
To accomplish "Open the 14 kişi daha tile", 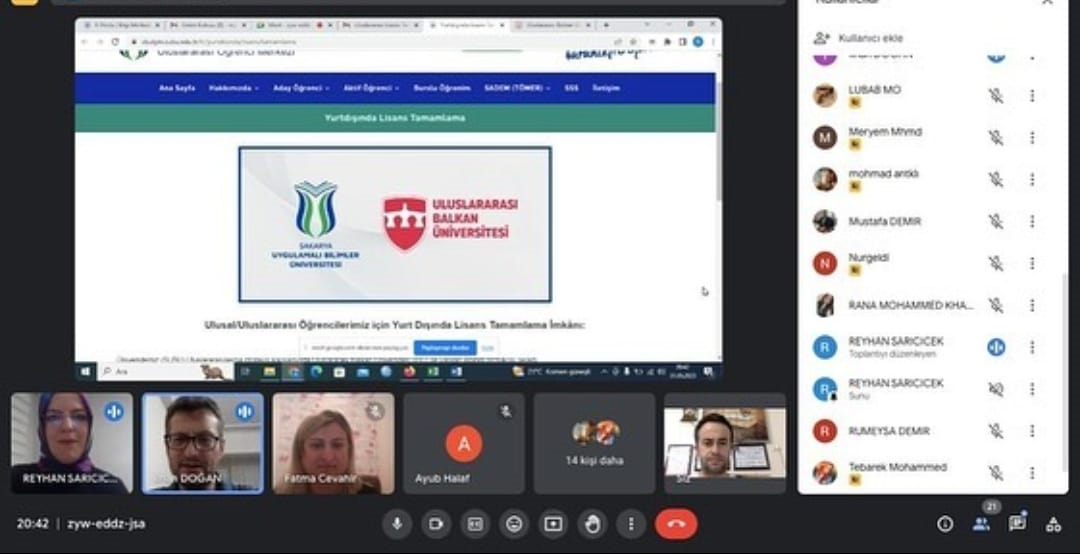I will coord(594,443).
